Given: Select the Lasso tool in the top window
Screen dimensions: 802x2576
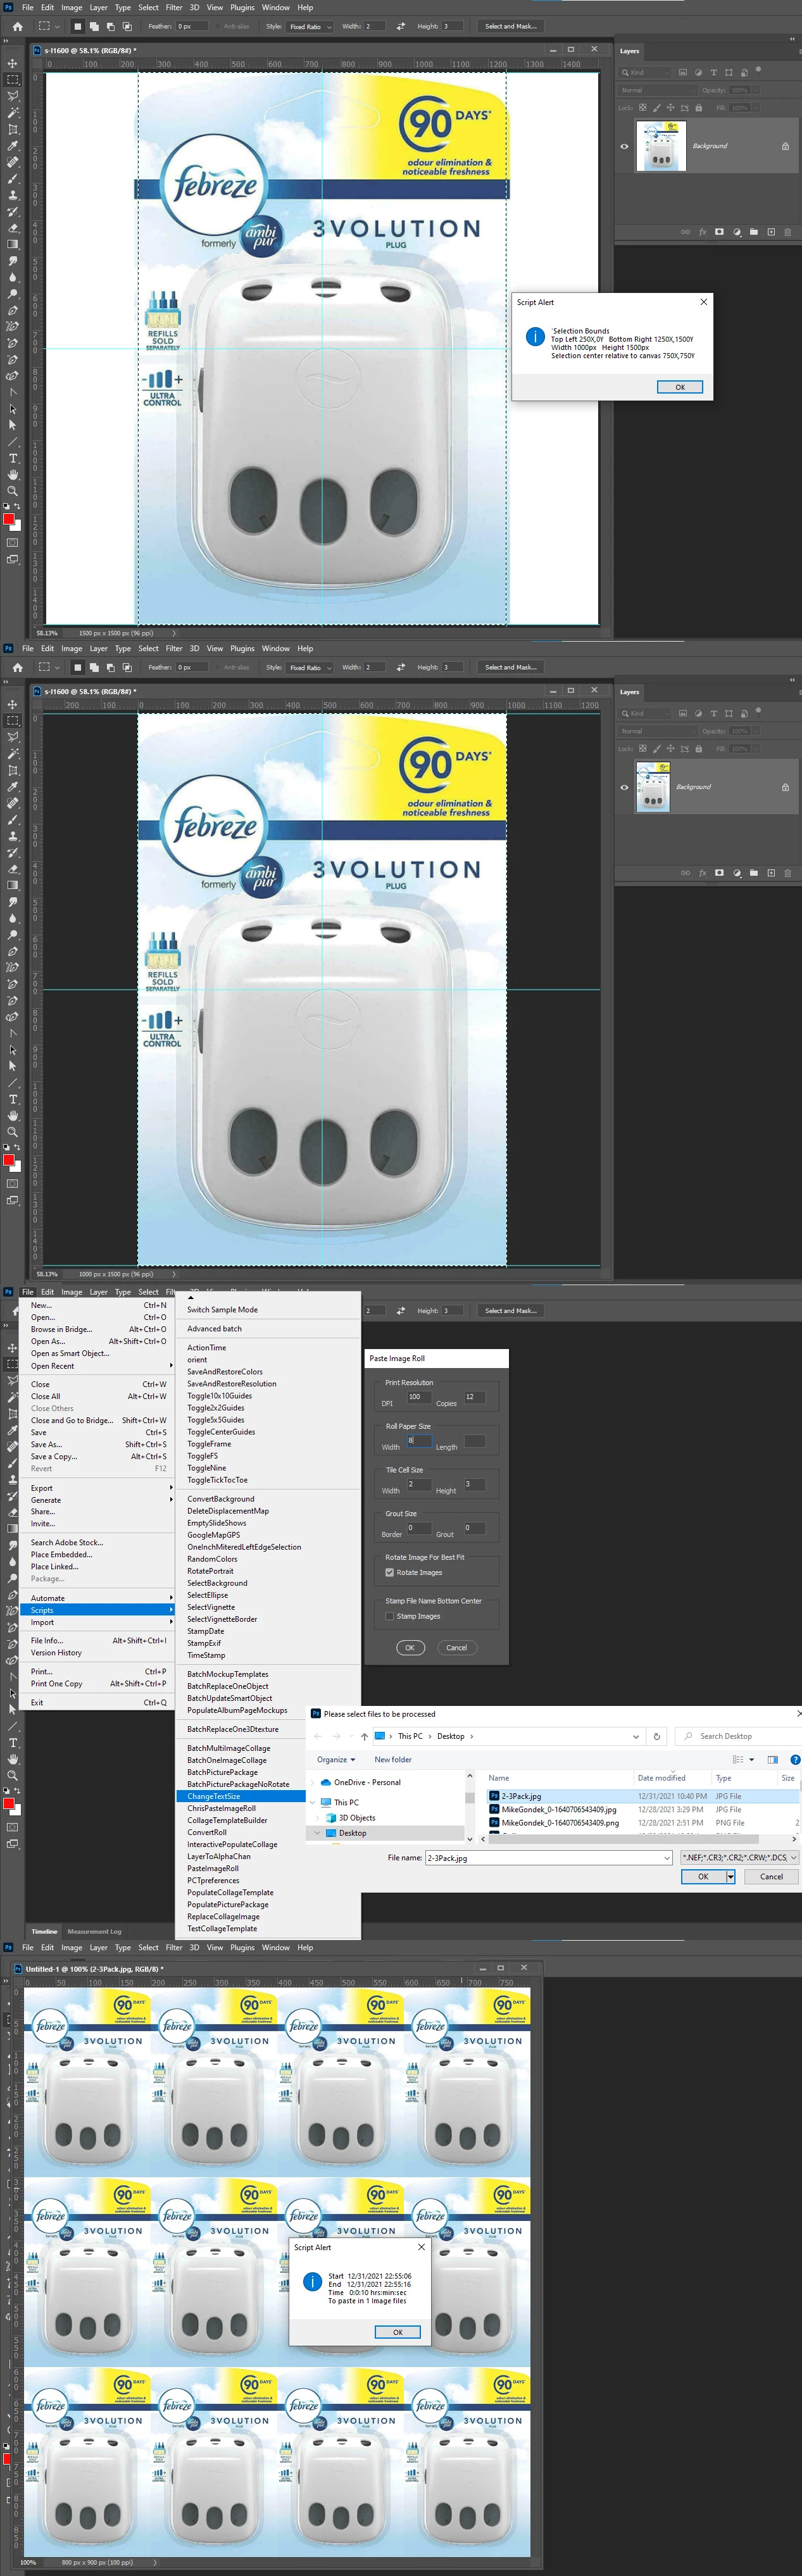Looking at the screenshot, I should tap(12, 96).
